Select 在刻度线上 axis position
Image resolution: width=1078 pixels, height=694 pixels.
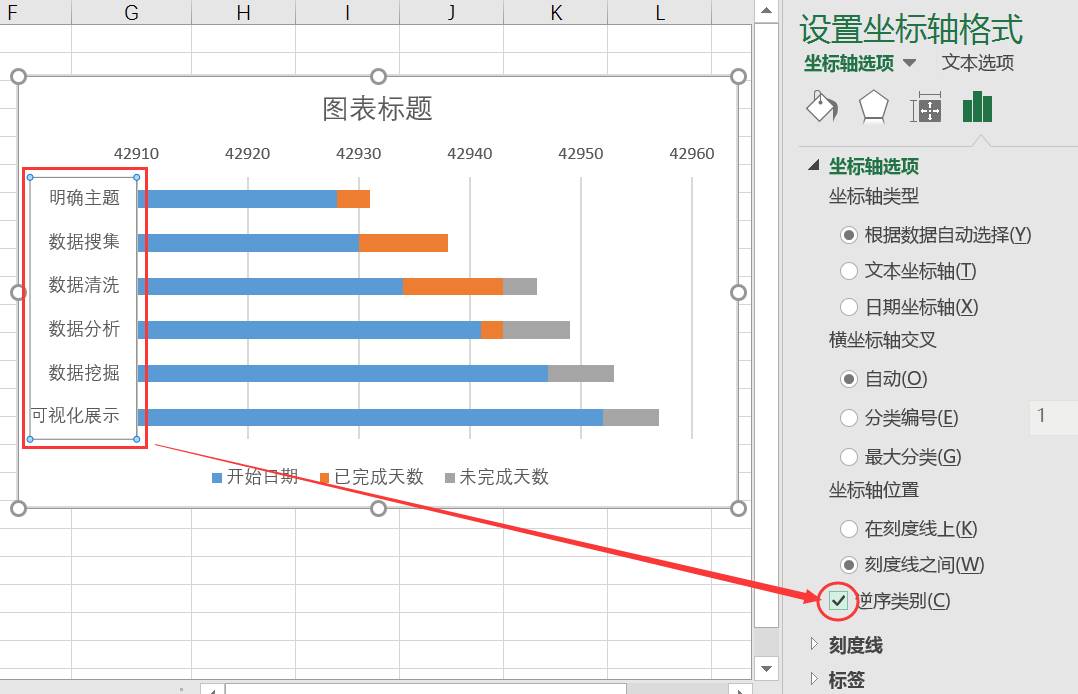click(849, 529)
